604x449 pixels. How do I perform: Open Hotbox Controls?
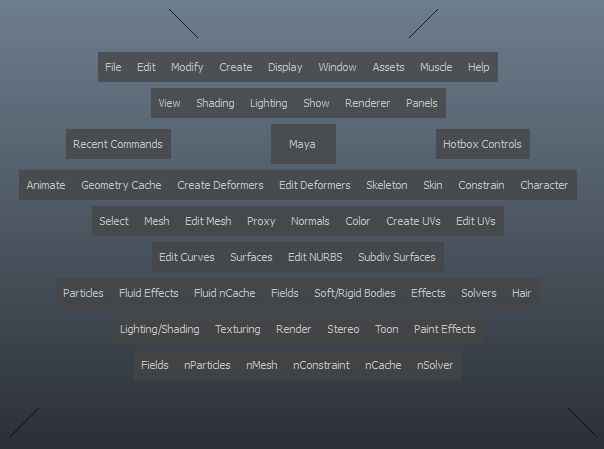[x=483, y=144]
